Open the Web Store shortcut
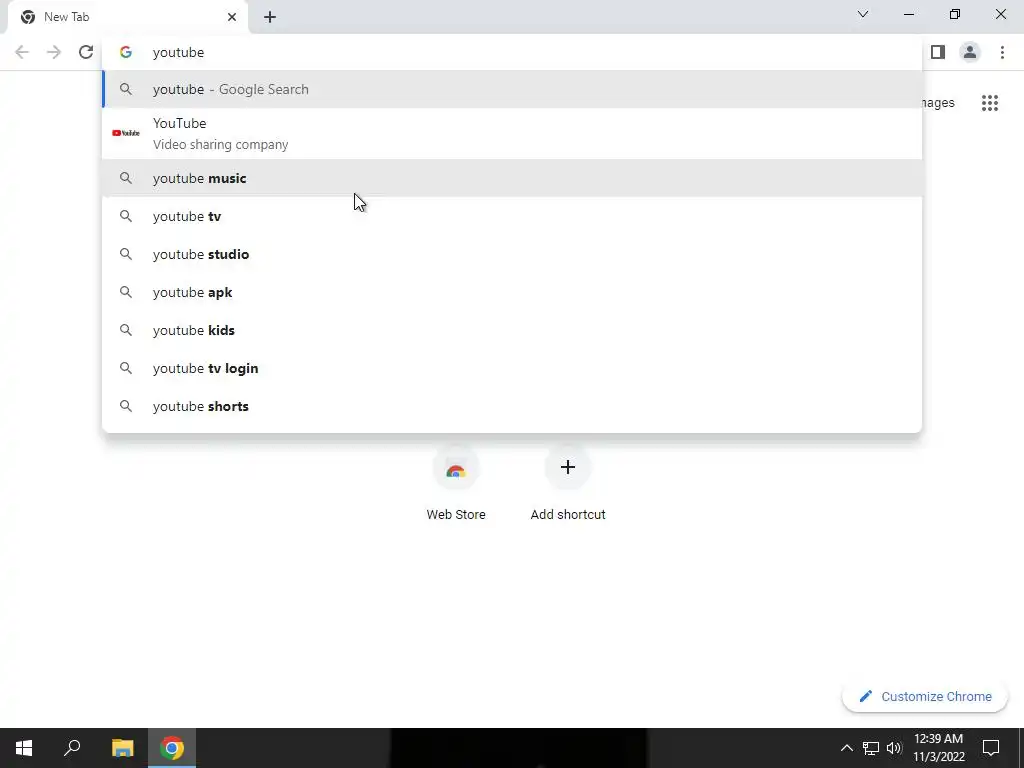1024x768 pixels. pyautogui.click(x=456, y=484)
